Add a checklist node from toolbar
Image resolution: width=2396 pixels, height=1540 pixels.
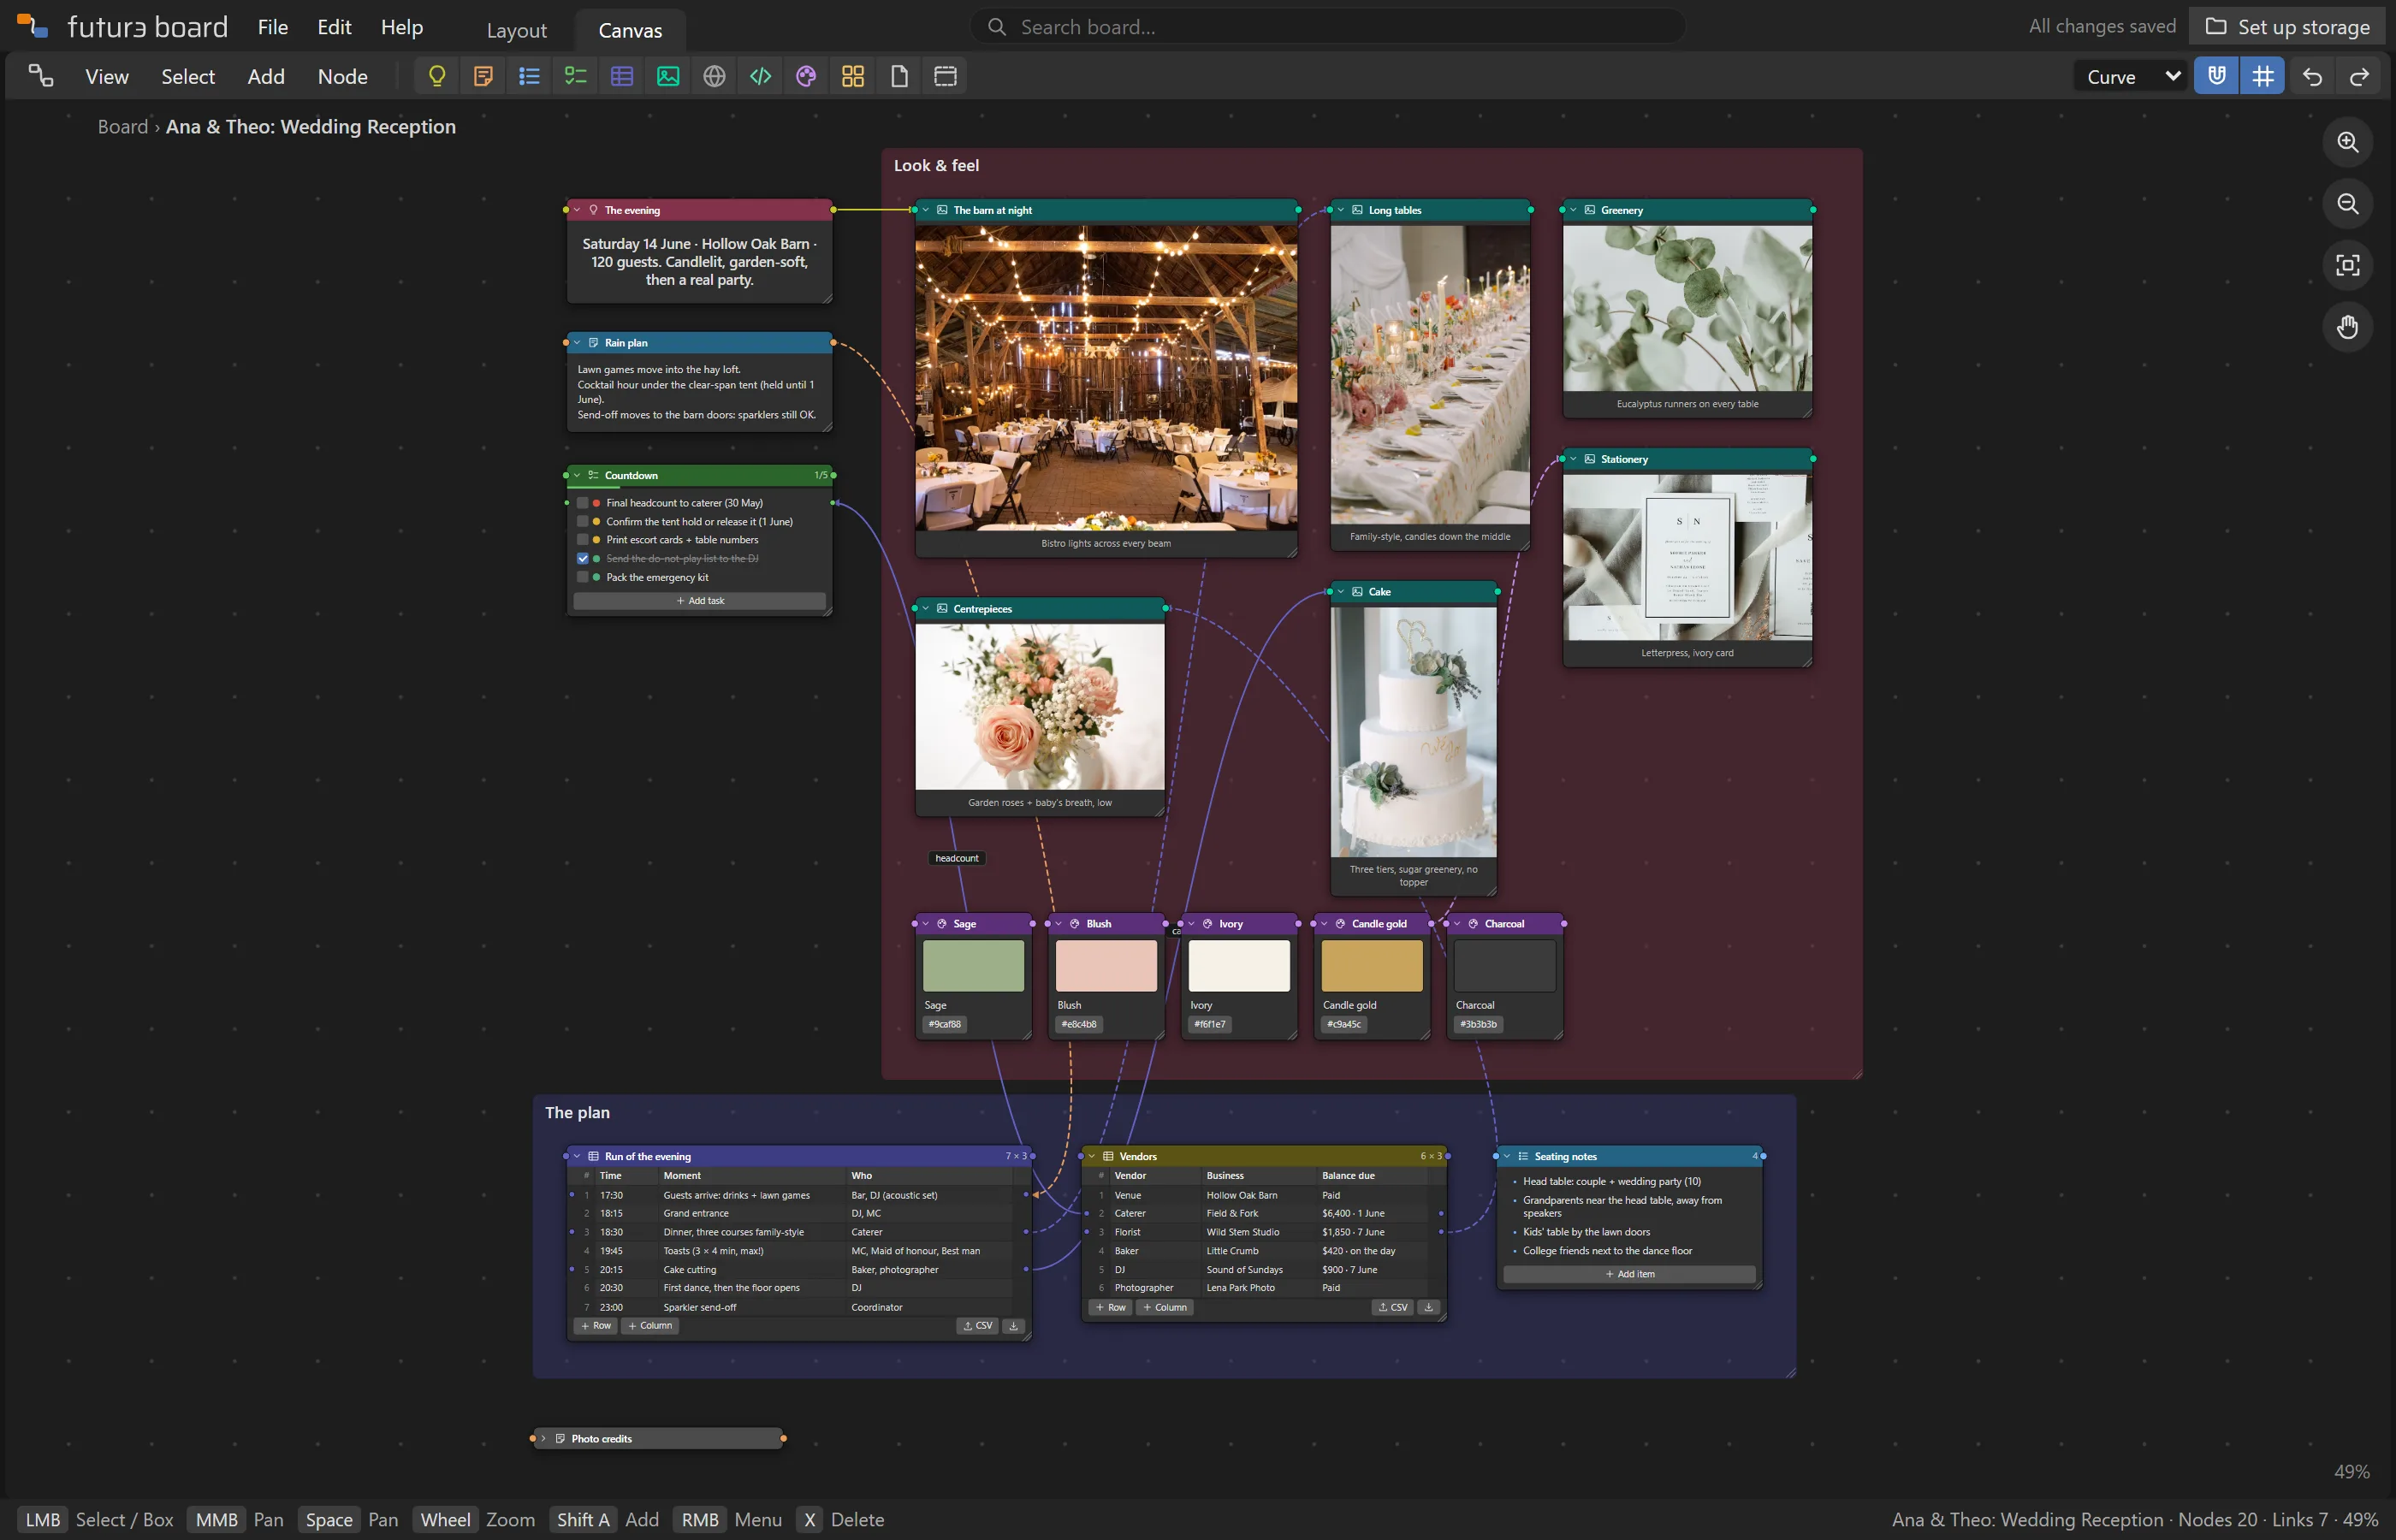pyautogui.click(x=575, y=76)
